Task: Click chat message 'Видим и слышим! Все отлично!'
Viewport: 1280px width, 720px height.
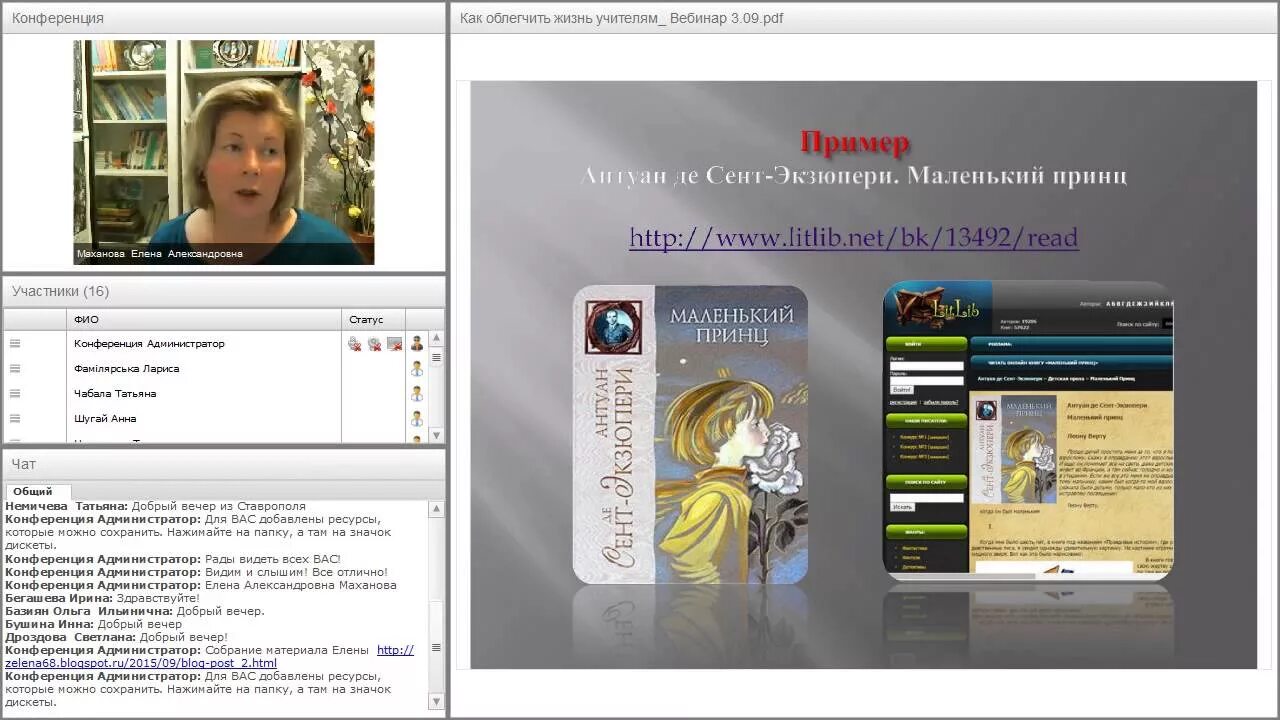Action: tap(196, 572)
